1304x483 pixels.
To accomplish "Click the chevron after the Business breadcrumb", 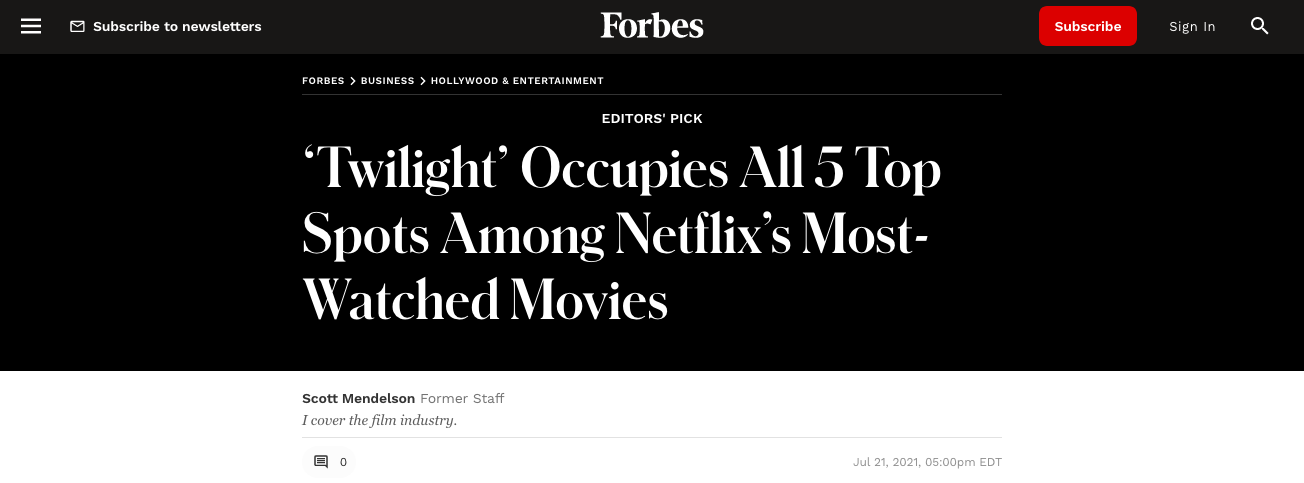I will point(423,81).
